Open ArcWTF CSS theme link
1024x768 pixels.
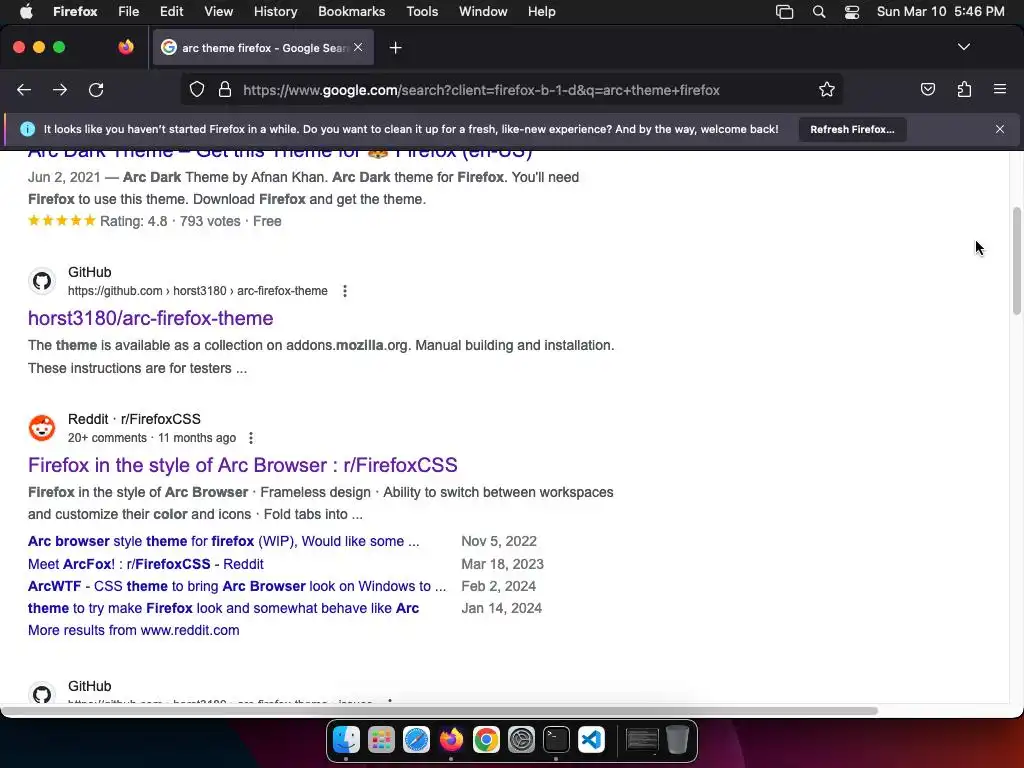[x=237, y=586]
